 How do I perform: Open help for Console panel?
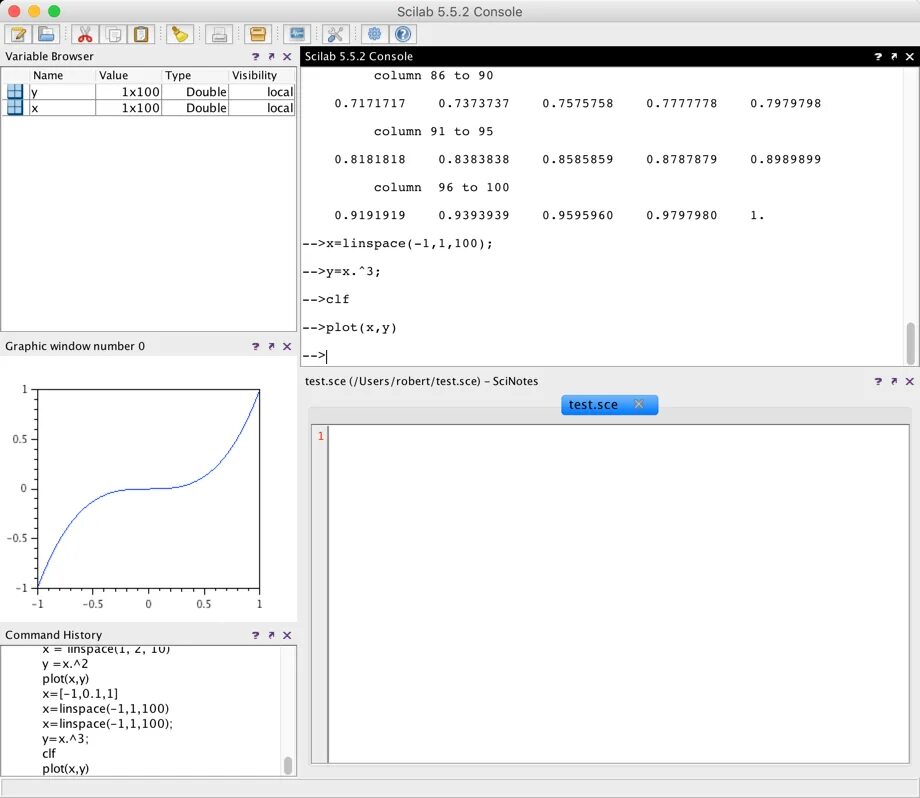(x=878, y=56)
